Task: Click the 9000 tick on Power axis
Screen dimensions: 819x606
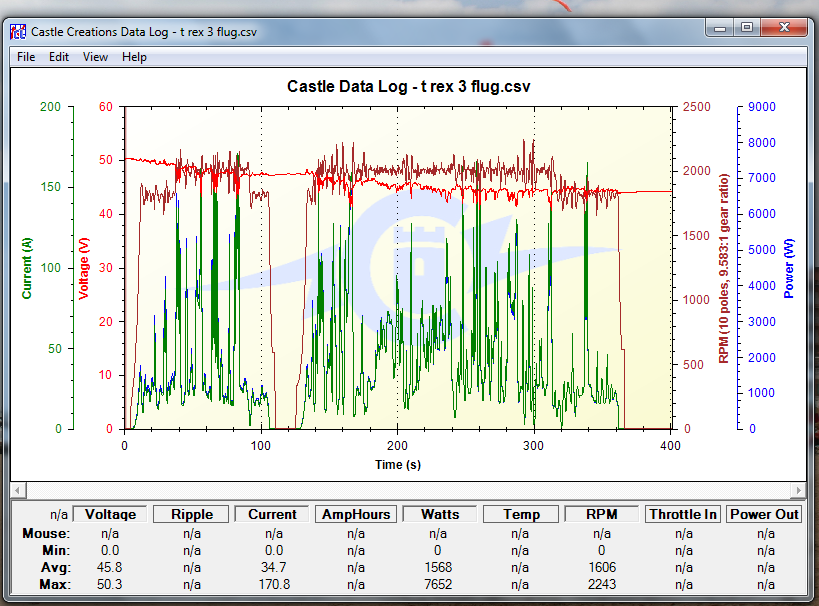Action: (762, 107)
